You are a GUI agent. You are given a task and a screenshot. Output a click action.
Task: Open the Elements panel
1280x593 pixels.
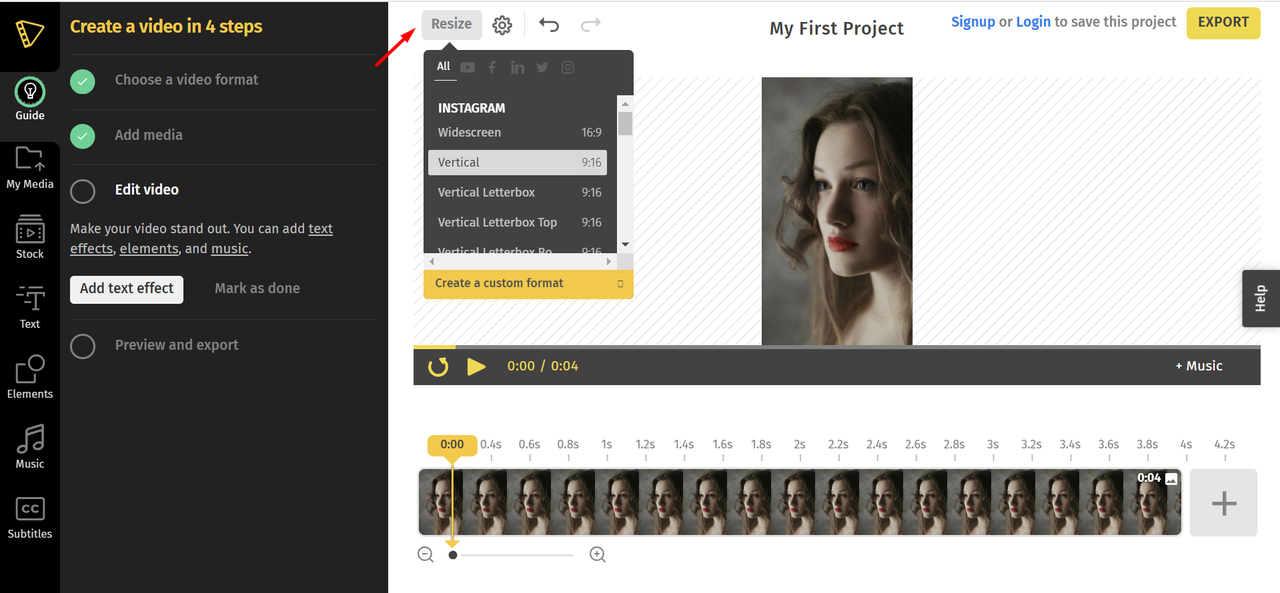[30, 377]
